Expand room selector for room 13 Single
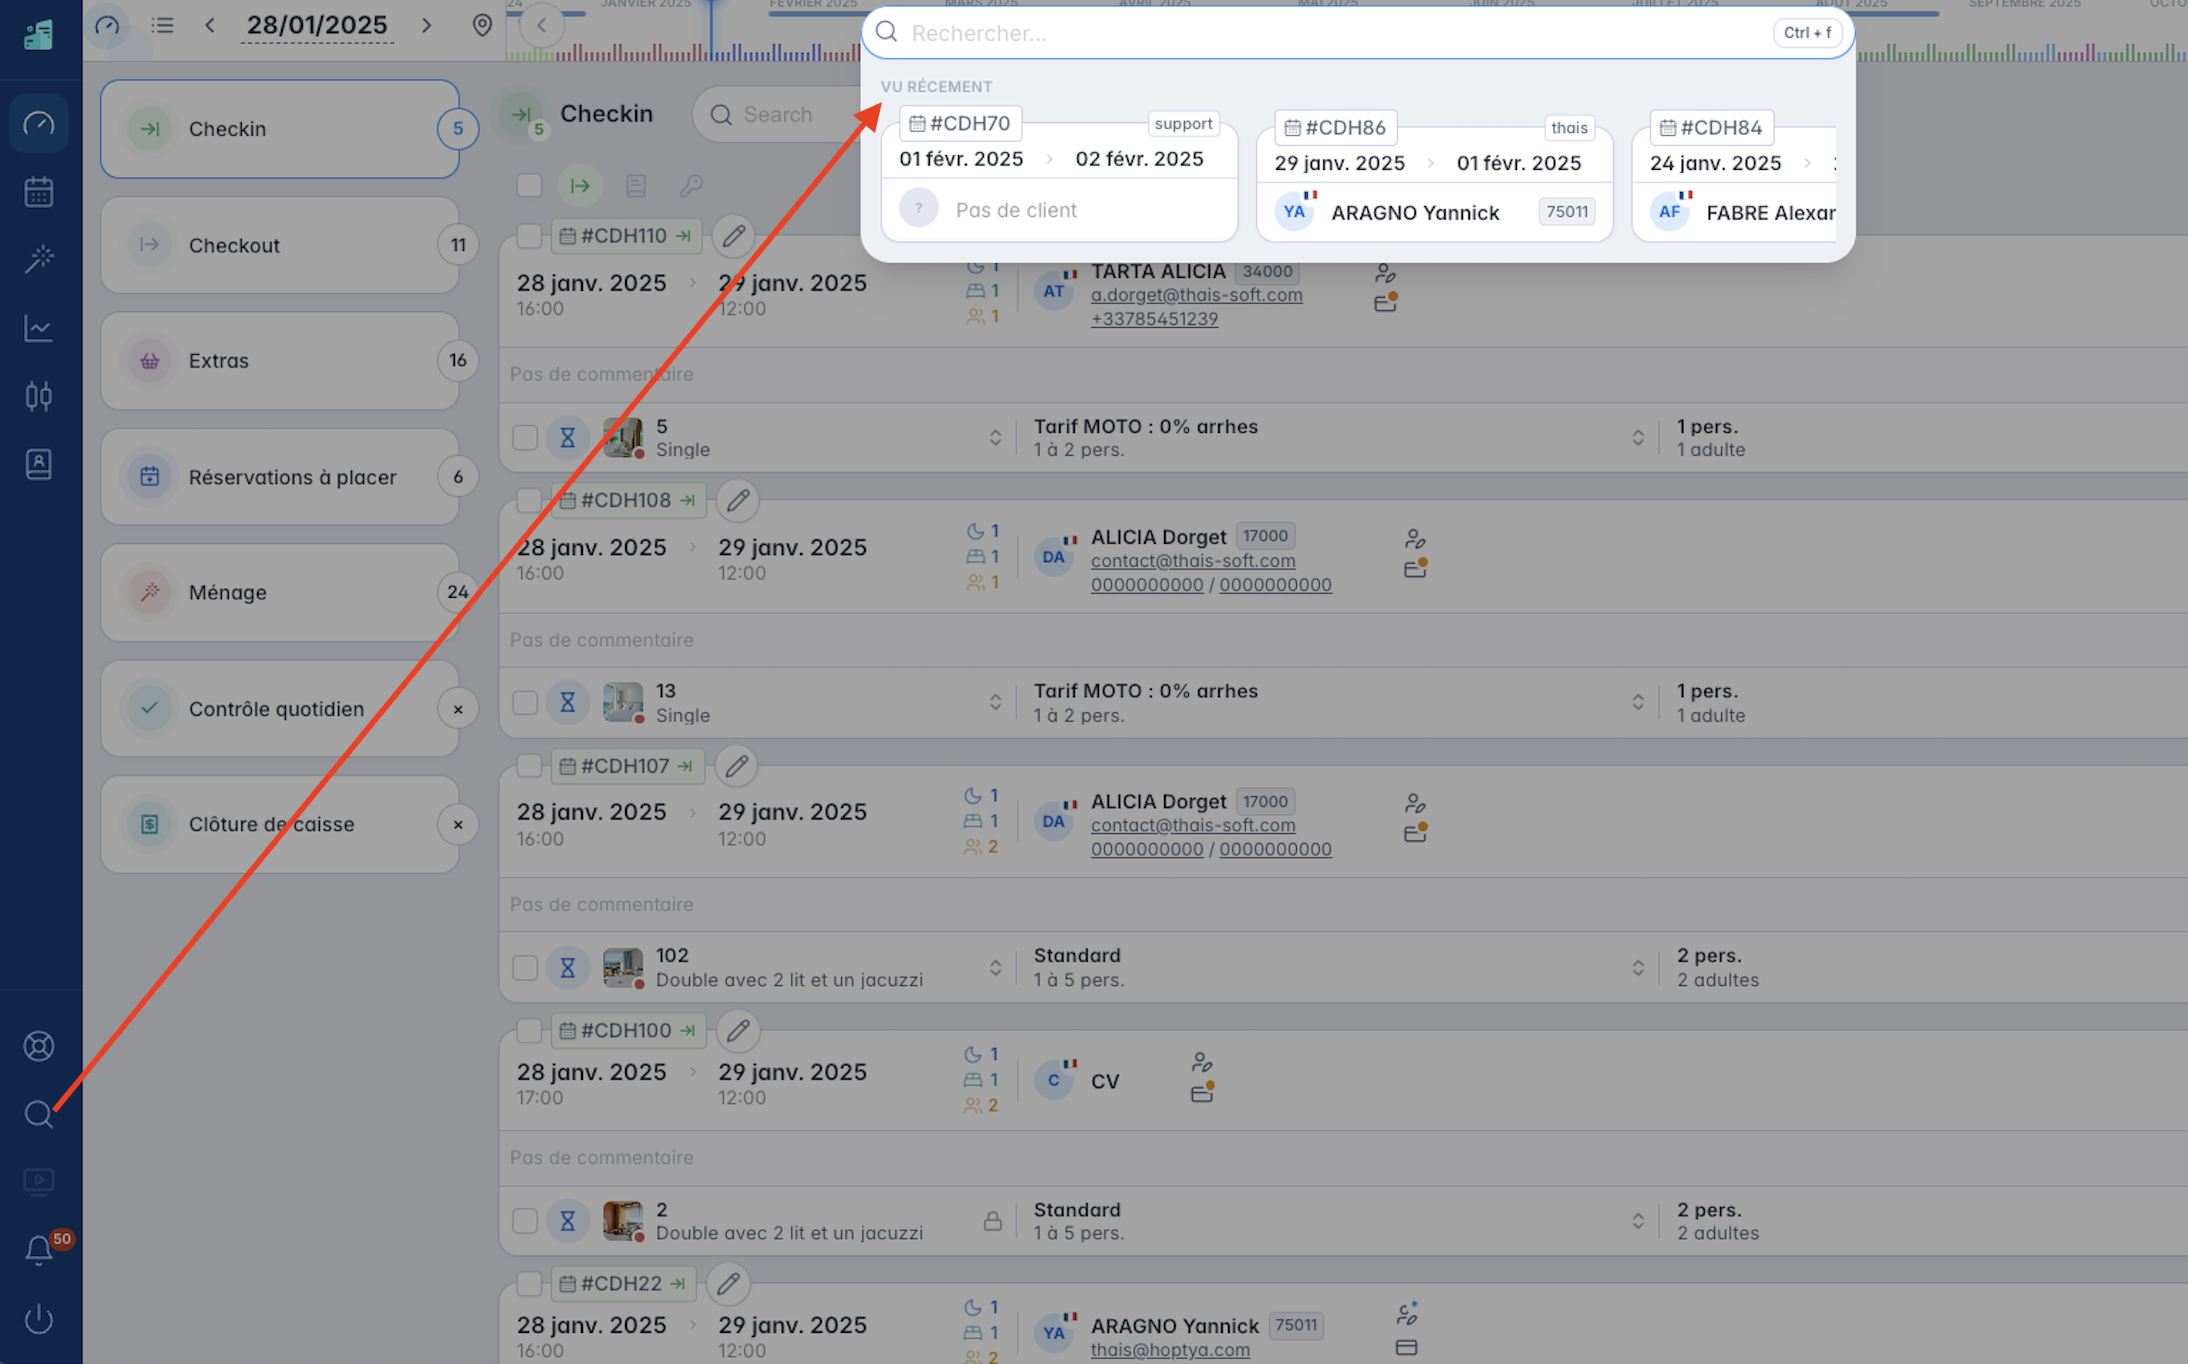The width and height of the screenshot is (2188, 1364). (x=995, y=702)
